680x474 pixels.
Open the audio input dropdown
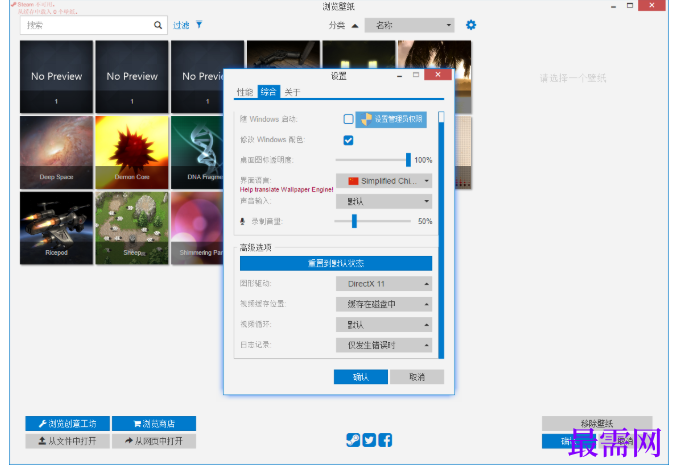384,201
